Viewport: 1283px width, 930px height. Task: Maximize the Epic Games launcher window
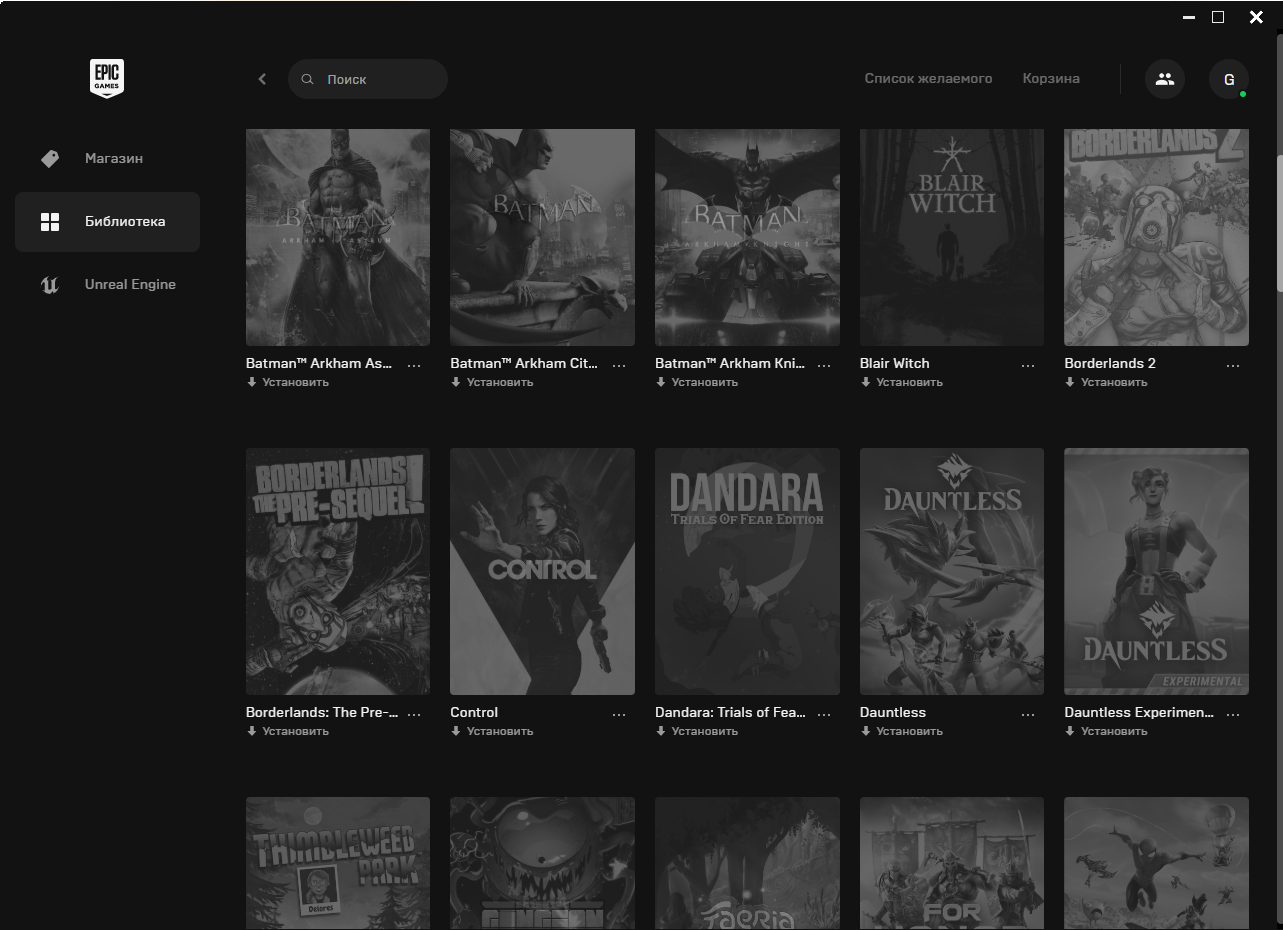point(1218,17)
